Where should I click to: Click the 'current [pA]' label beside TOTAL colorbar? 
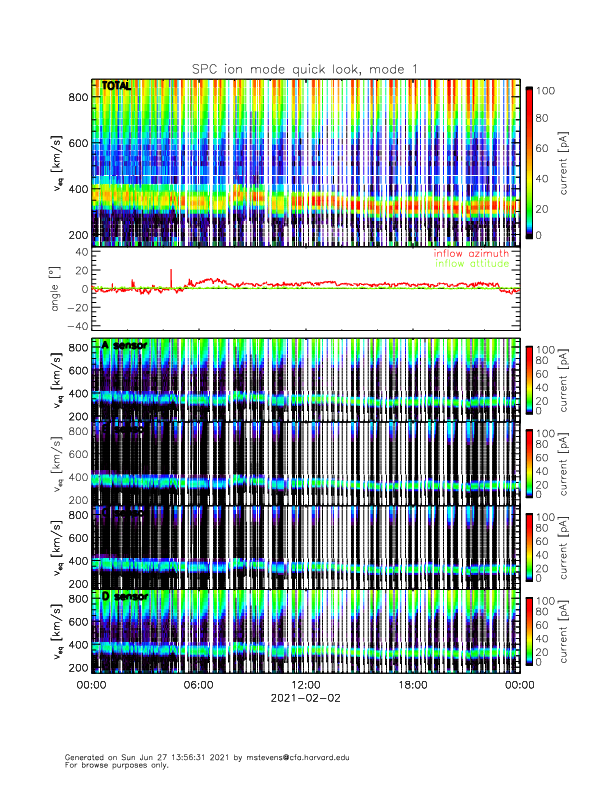pos(564,162)
